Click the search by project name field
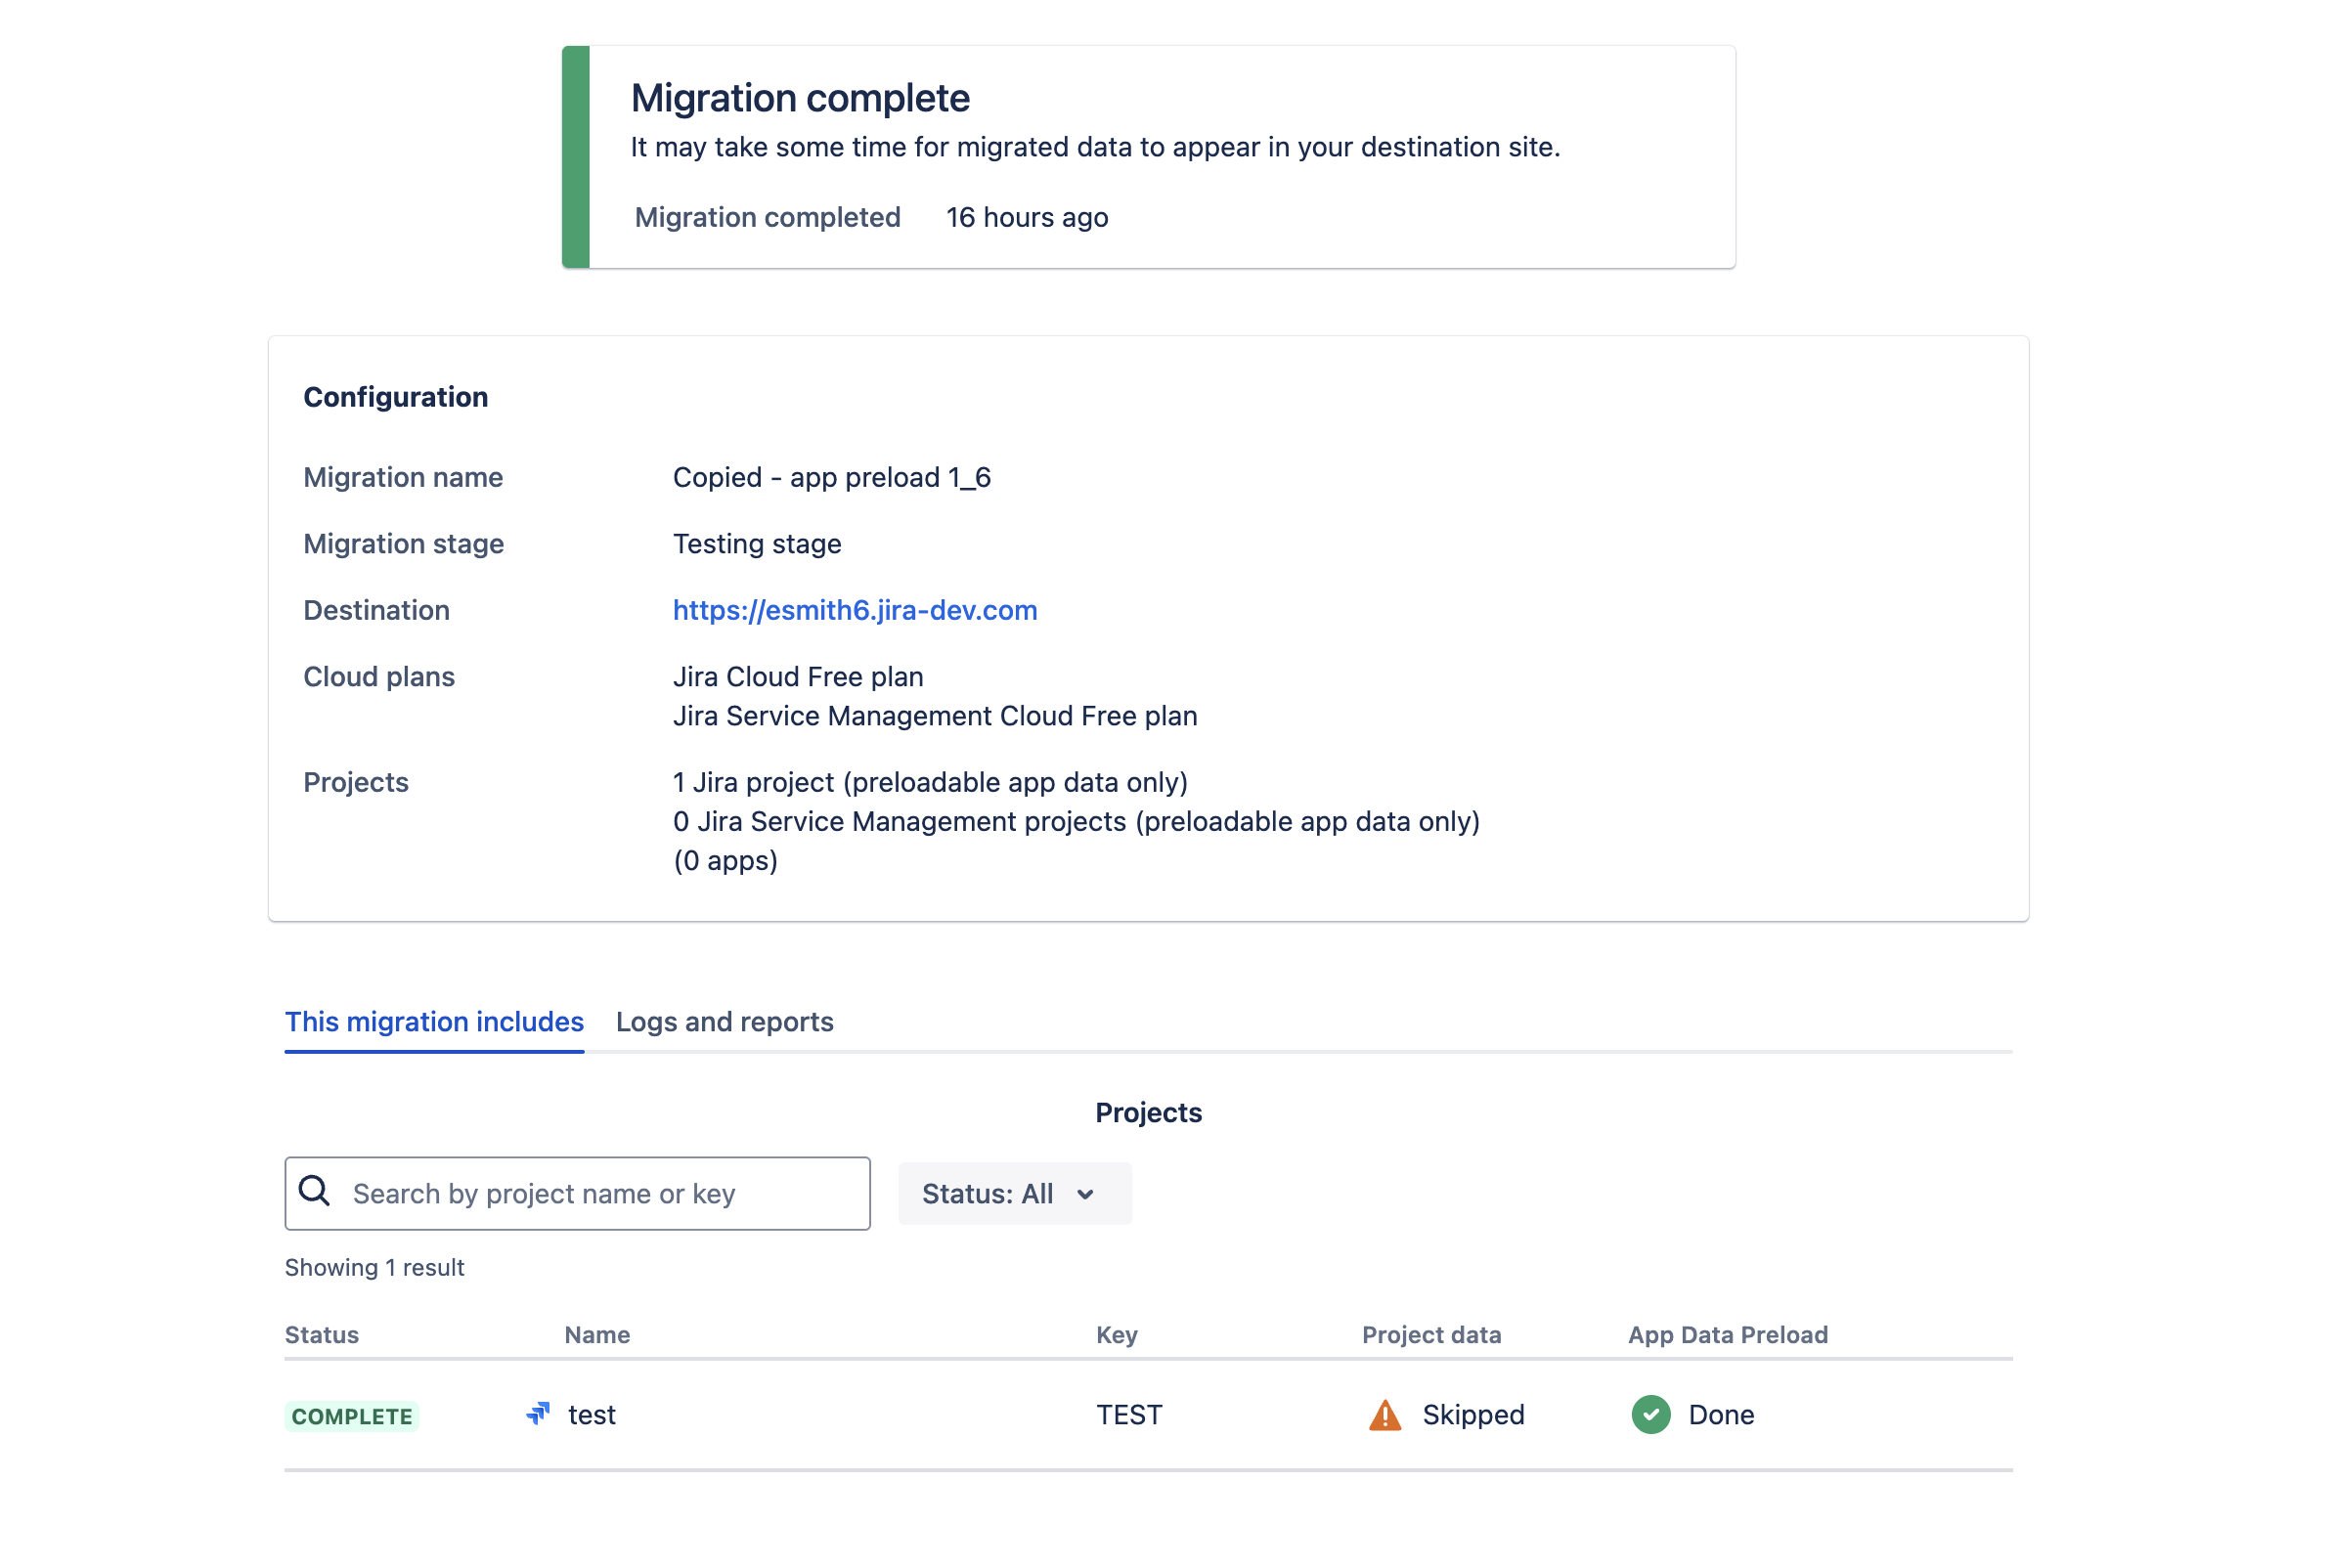 click(600, 1193)
